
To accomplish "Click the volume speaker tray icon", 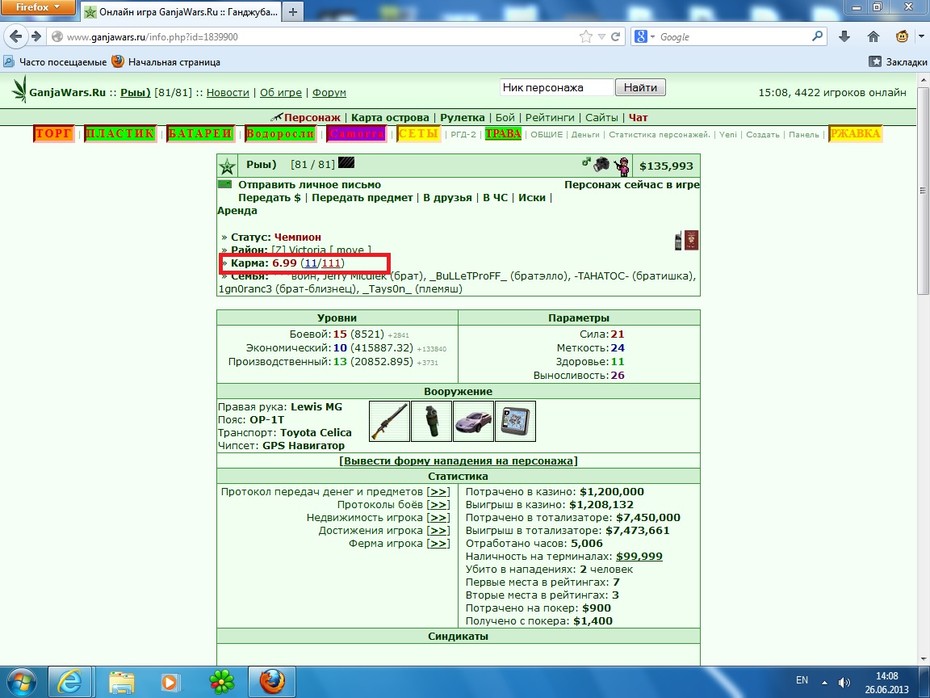I will tap(845, 682).
